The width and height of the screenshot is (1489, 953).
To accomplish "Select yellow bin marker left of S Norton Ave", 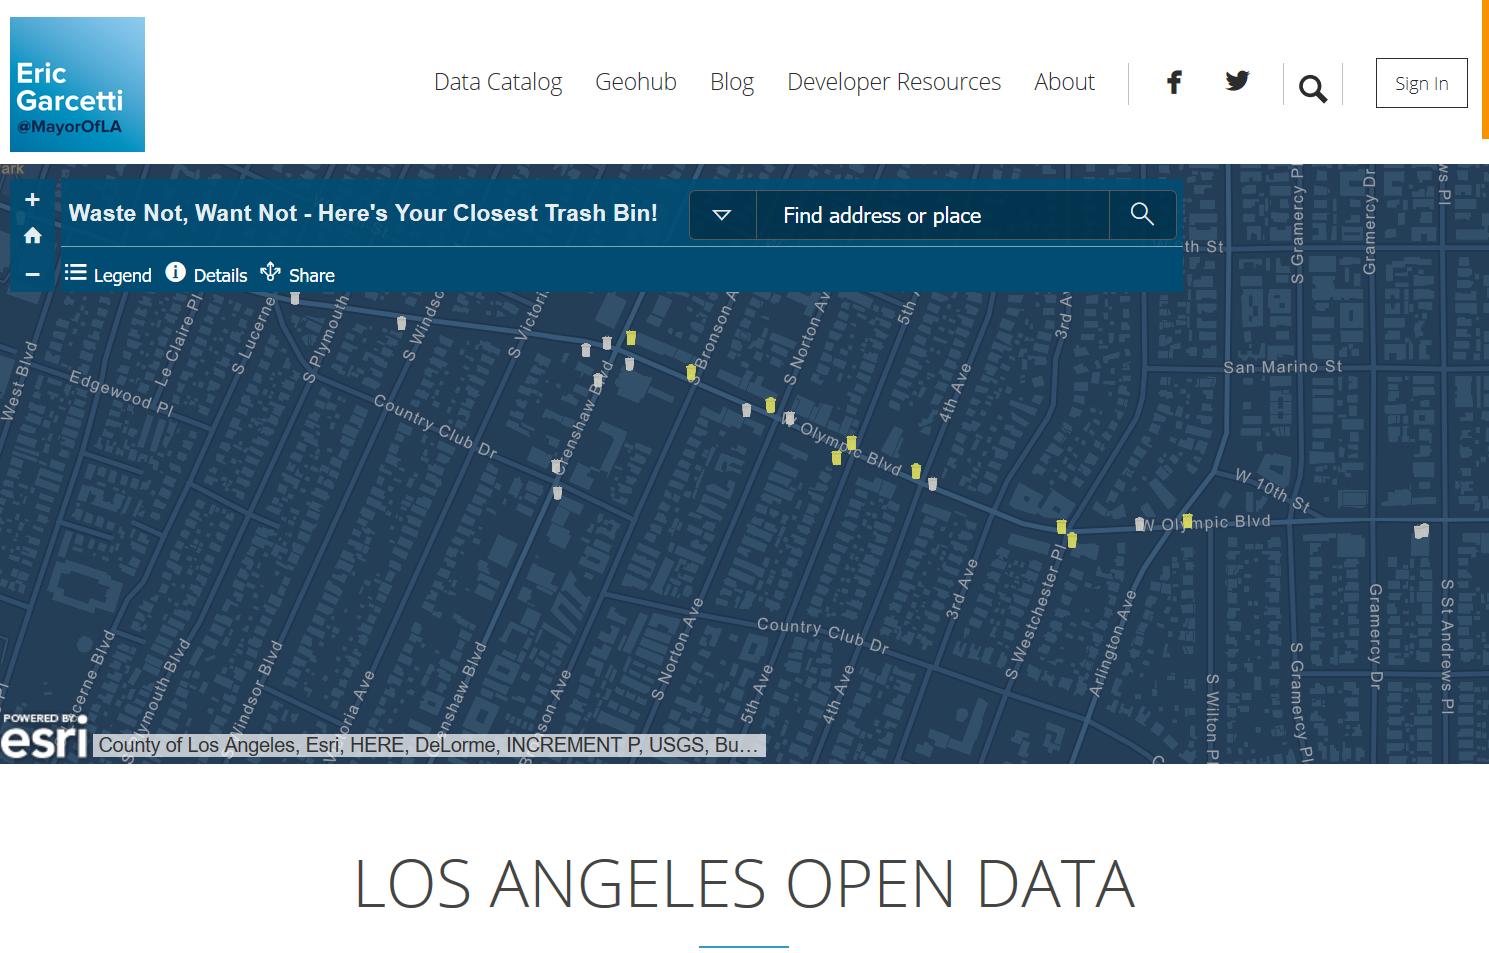I will click(770, 405).
